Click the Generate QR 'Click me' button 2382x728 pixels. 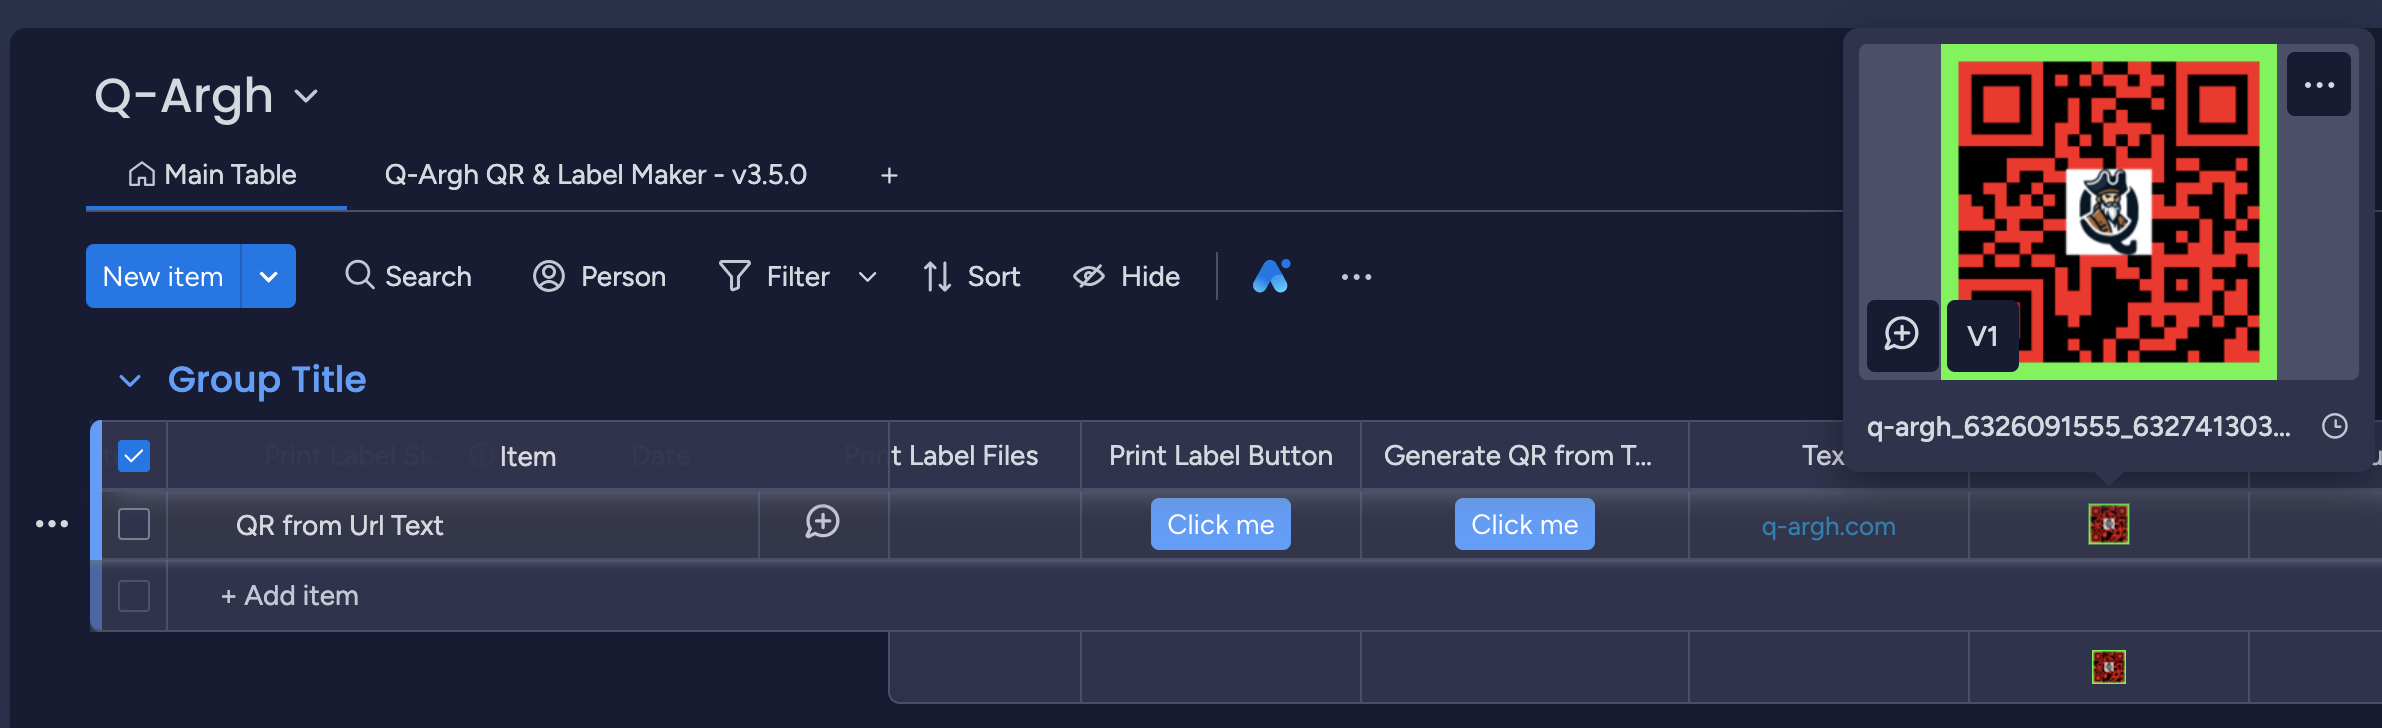1525,524
